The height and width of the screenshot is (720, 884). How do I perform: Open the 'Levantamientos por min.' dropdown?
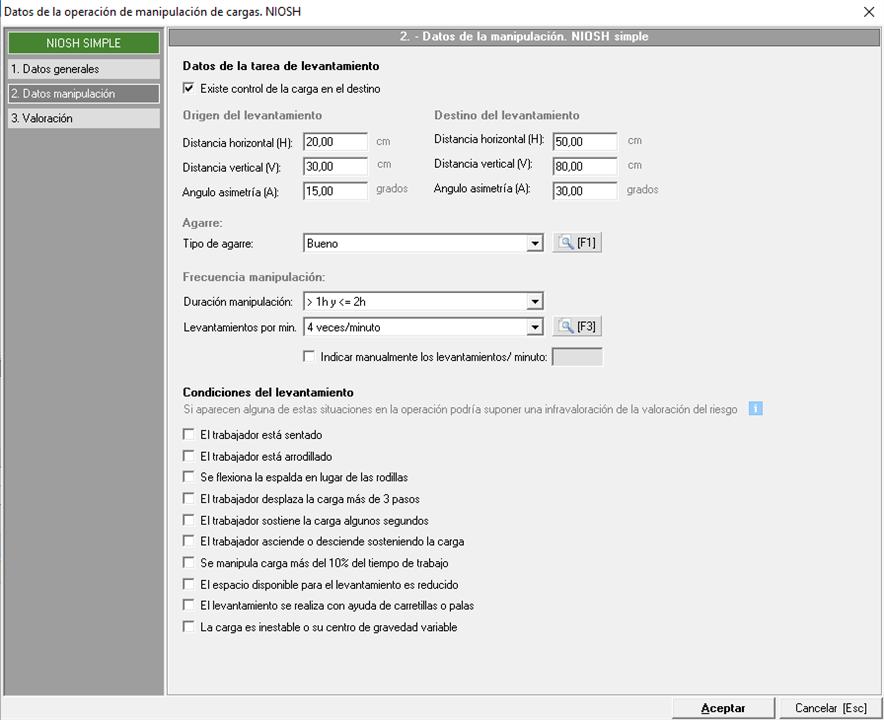tap(535, 326)
